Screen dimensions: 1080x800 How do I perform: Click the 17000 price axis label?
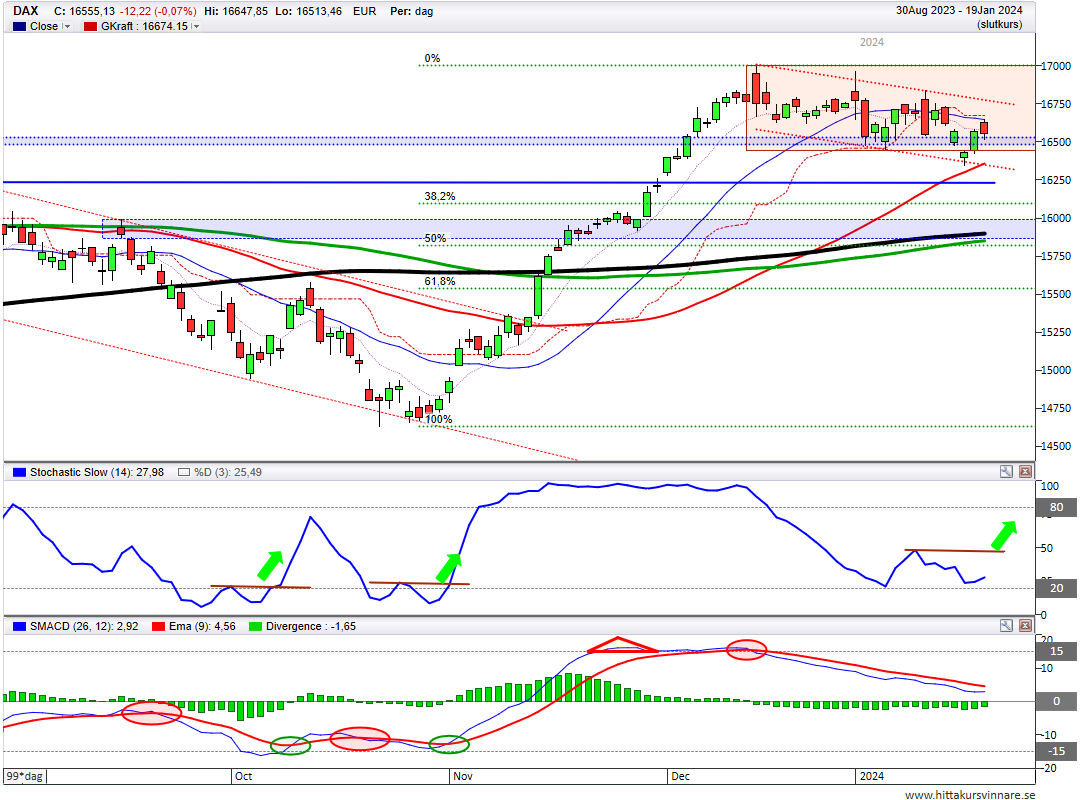point(1056,66)
